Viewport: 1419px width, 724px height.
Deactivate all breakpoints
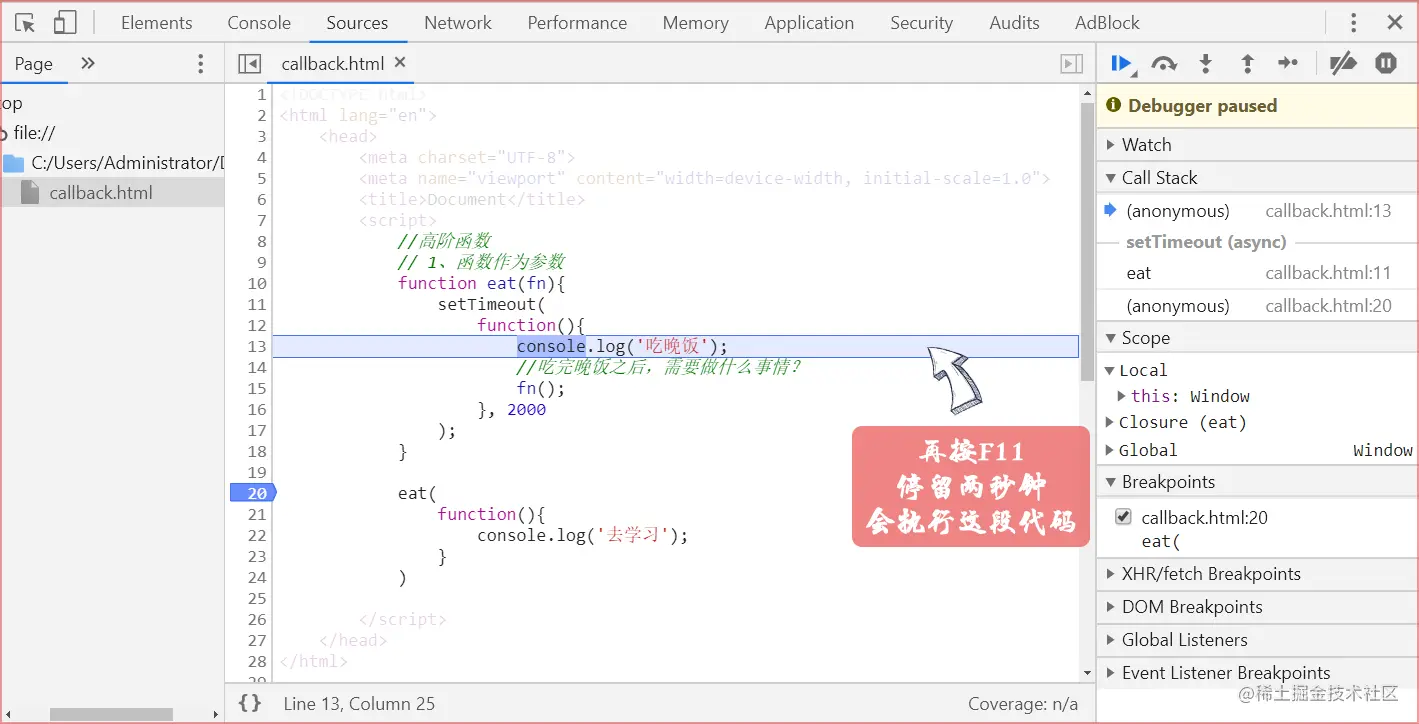1343,62
